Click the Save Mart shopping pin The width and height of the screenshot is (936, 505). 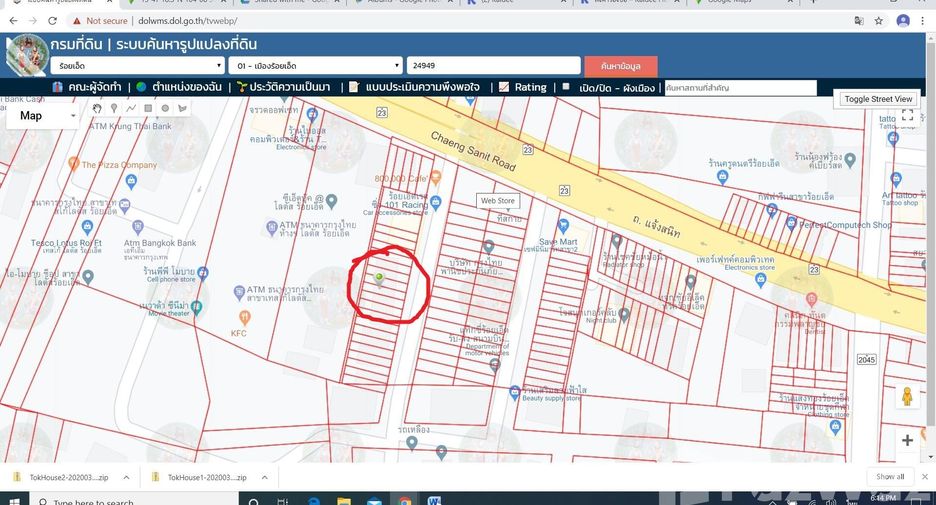pyautogui.click(x=562, y=226)
